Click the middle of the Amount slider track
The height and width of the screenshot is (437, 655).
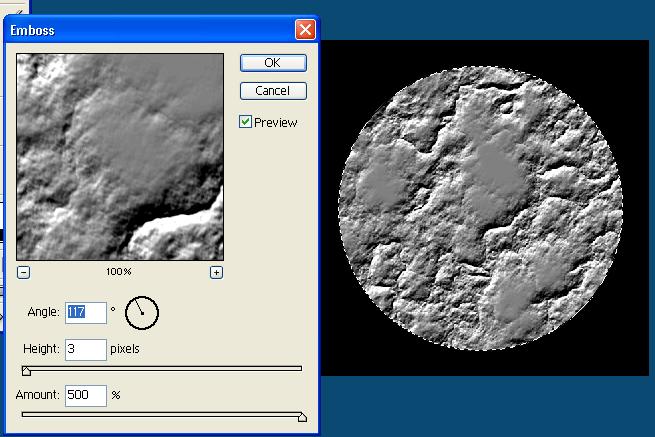tap(162, 414)
